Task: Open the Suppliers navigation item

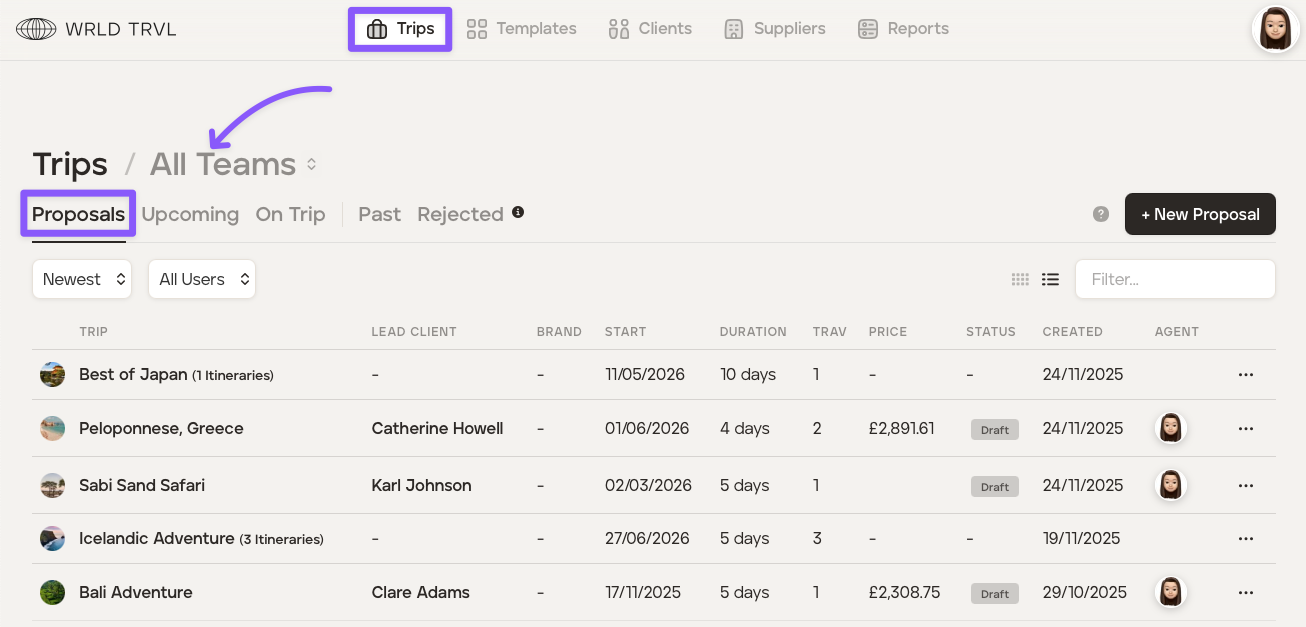Action: tap(775, 29)
